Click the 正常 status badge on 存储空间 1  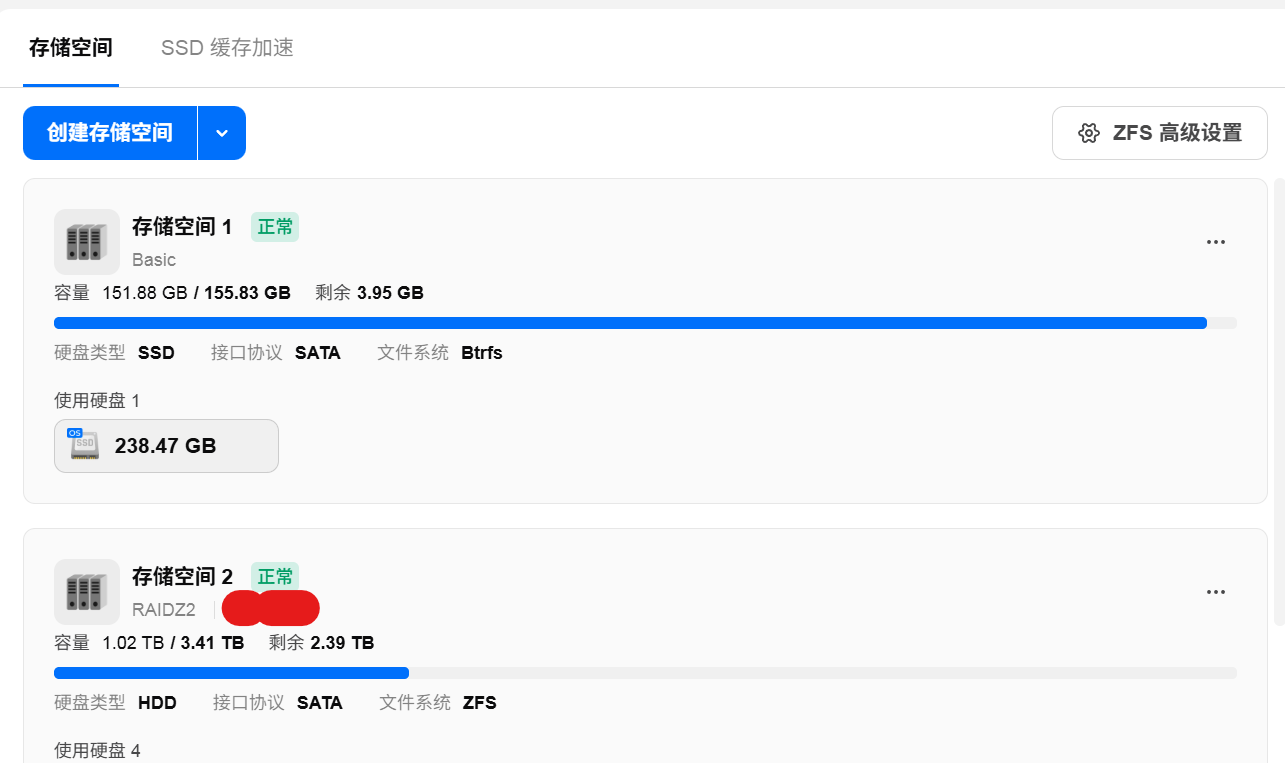coord(275,227)
